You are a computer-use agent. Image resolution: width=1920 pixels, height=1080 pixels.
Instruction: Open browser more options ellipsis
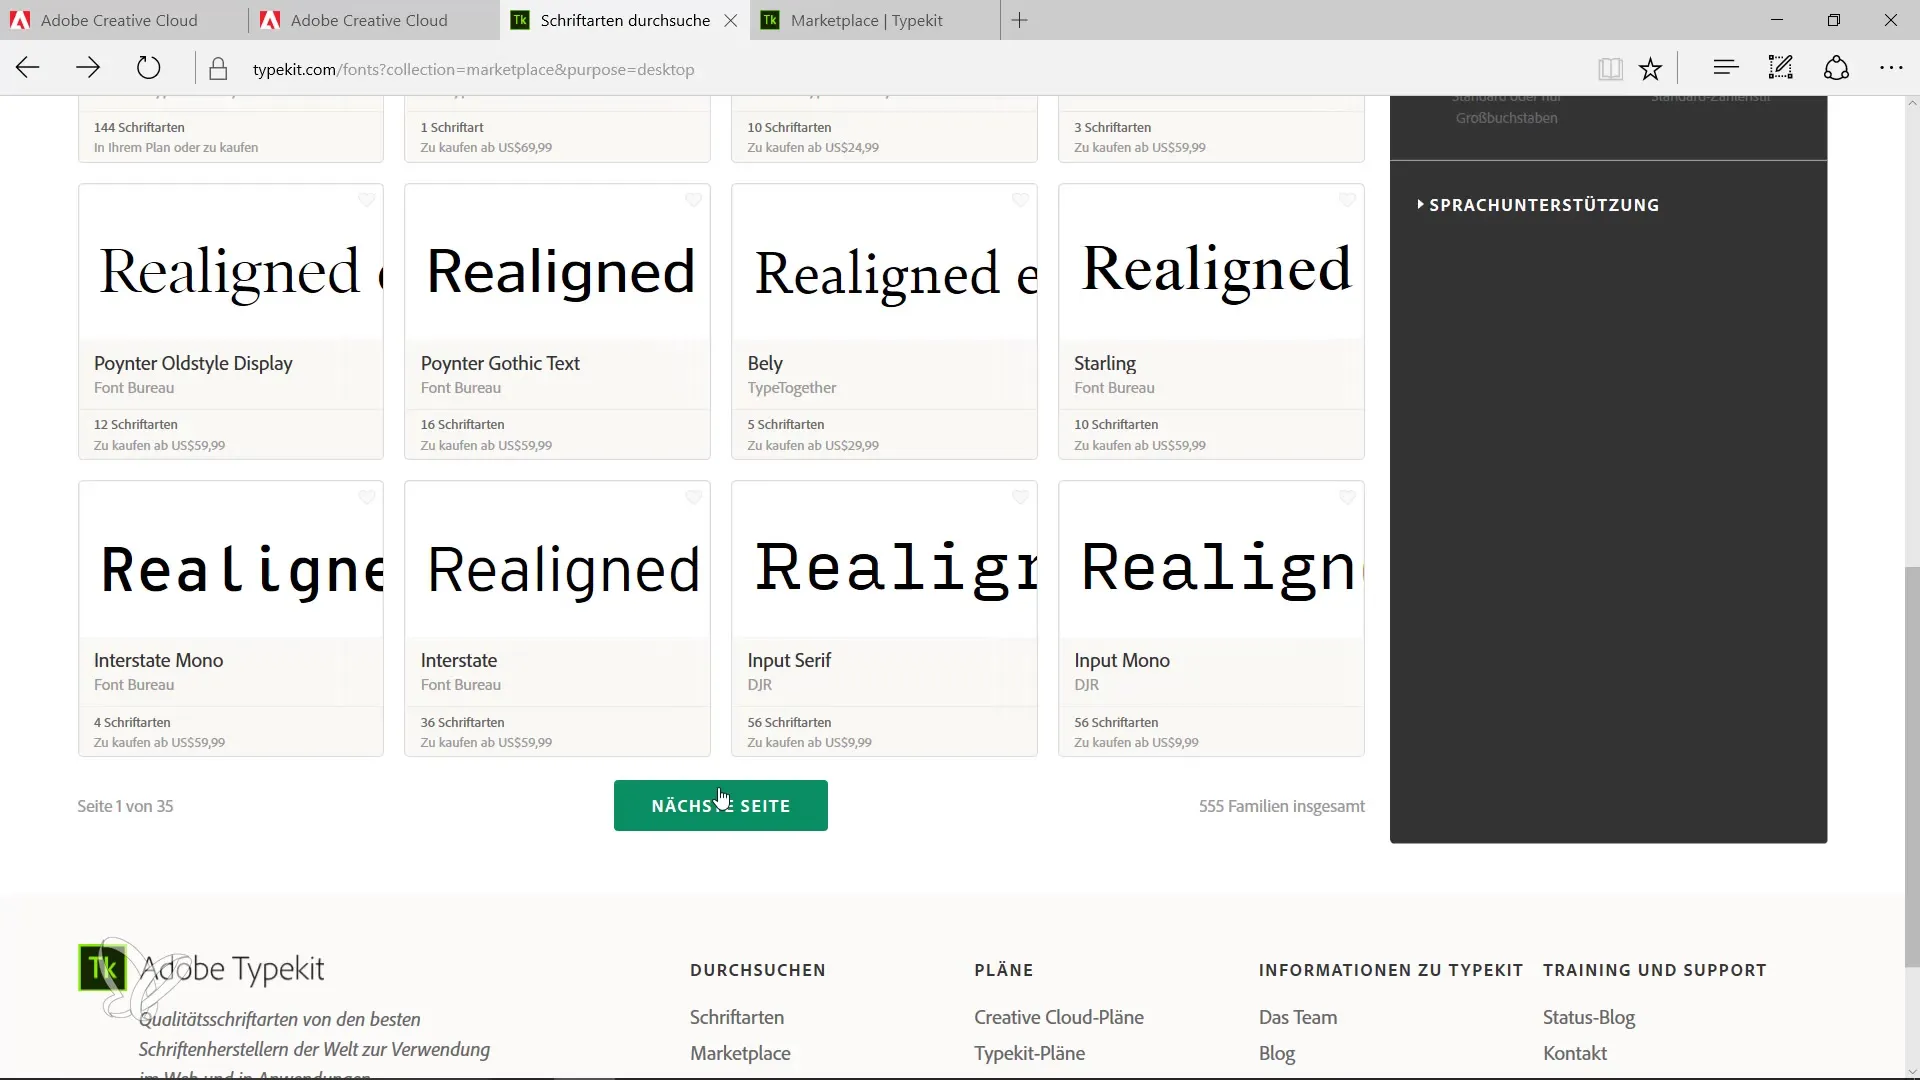pos(1891,69)
